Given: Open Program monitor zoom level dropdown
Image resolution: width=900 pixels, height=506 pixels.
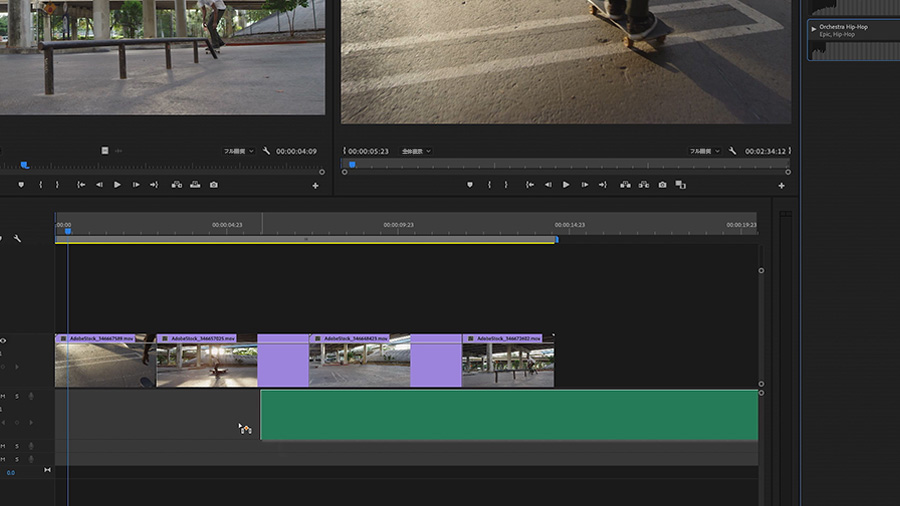Looking at the screenshot, I should tap(415, 151).
